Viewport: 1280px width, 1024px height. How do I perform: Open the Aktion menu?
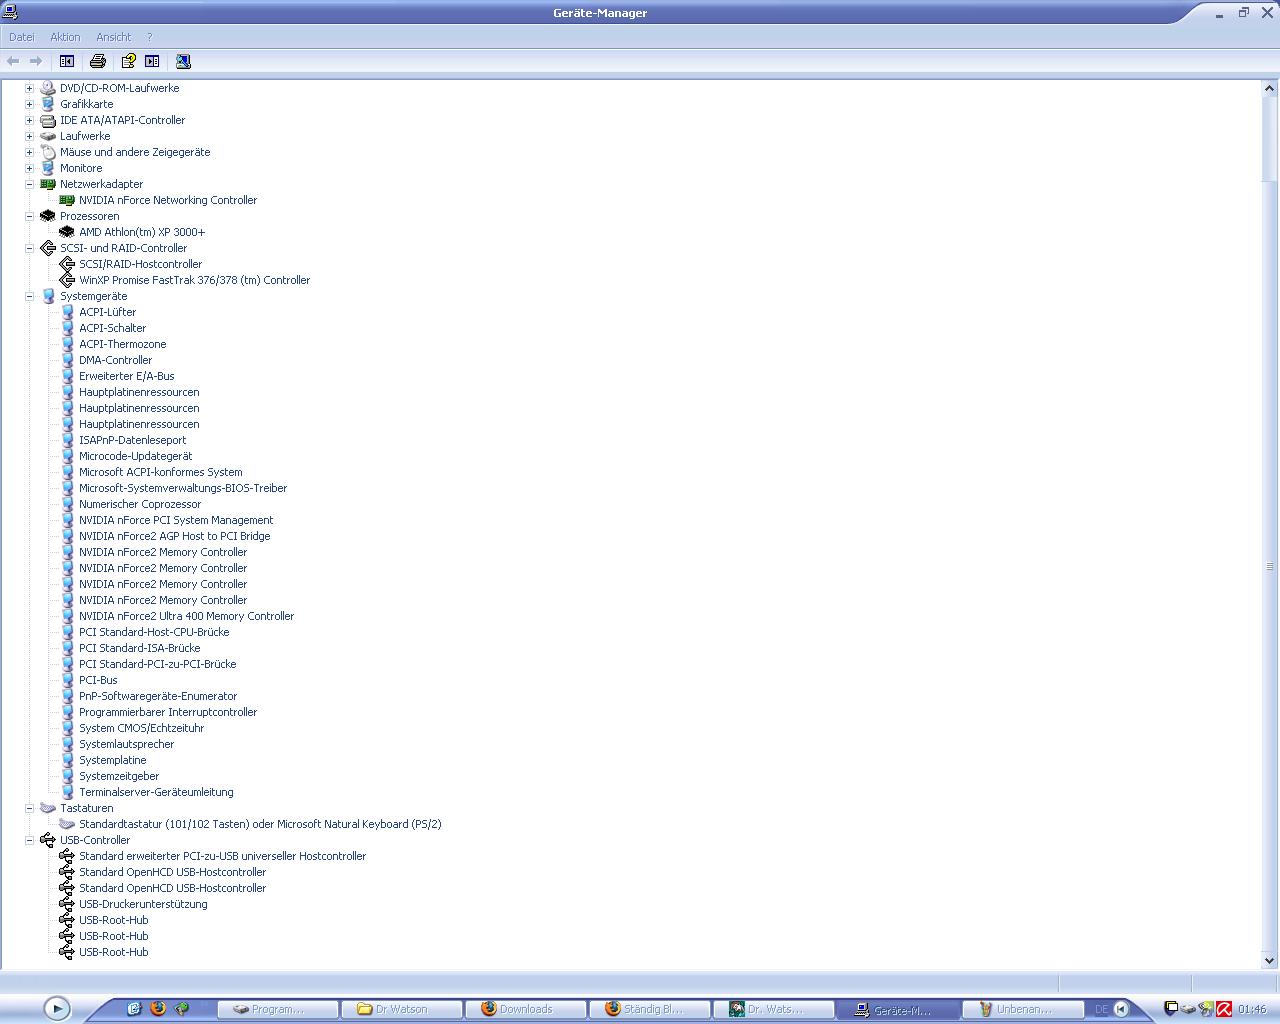(65, 37)
